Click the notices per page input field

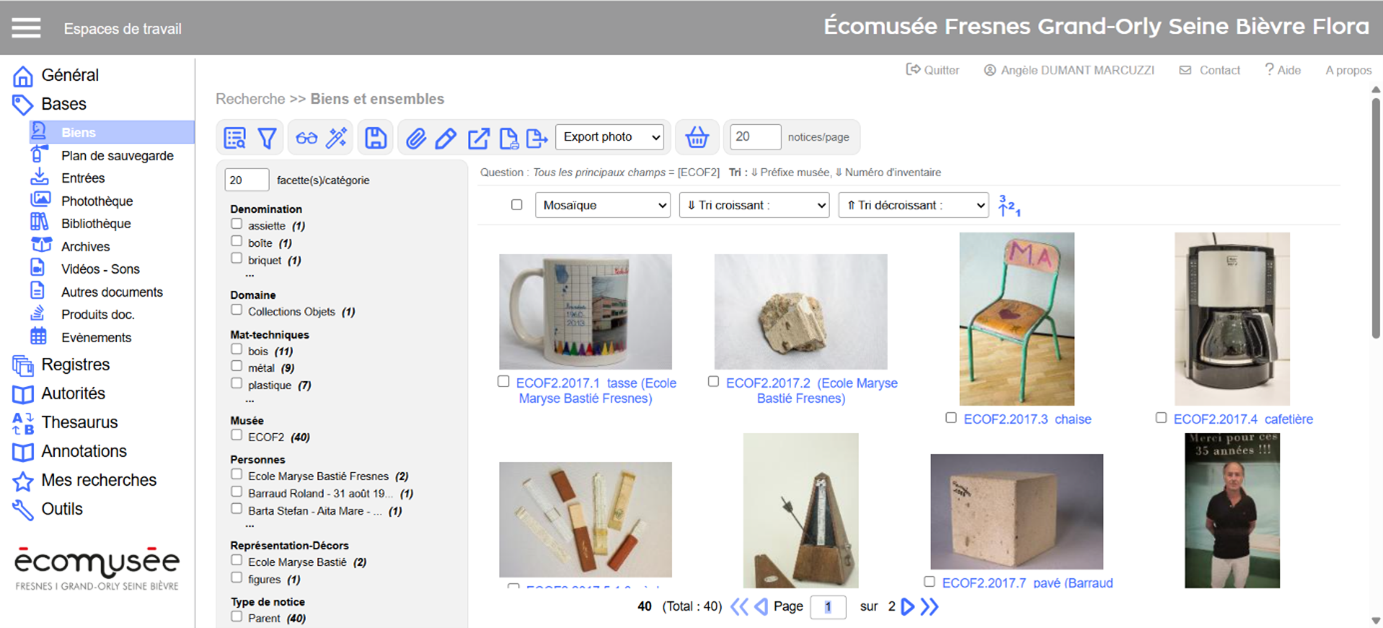755,137
